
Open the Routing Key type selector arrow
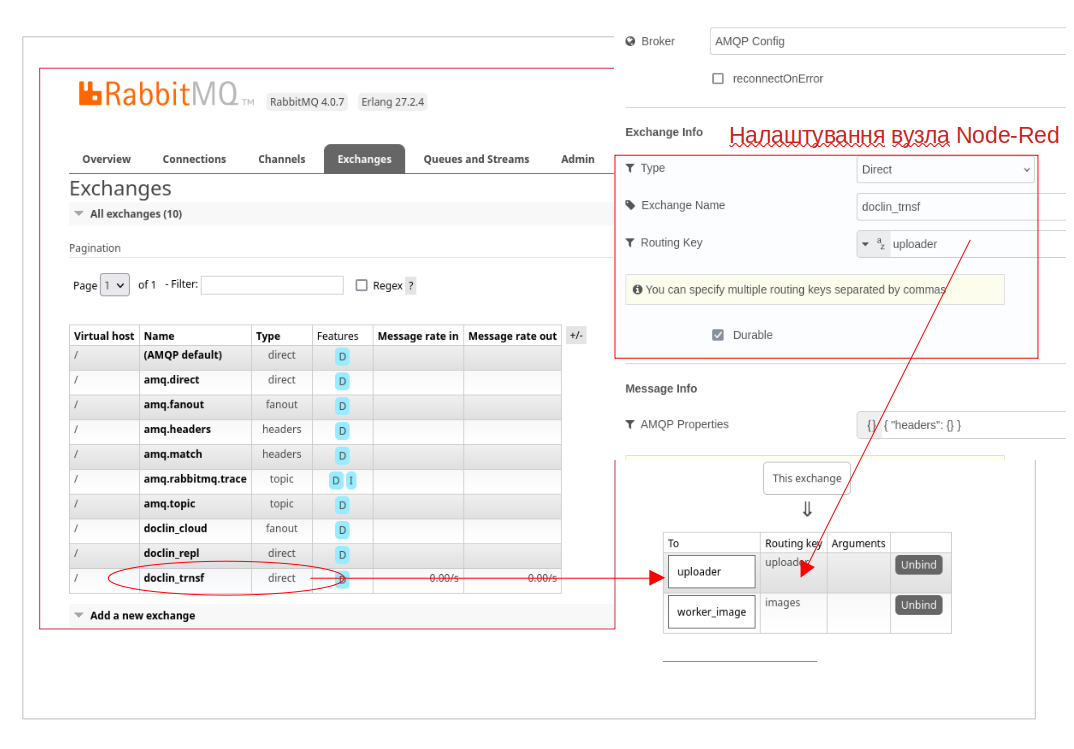pyautogui.click(x=866, y=244)
